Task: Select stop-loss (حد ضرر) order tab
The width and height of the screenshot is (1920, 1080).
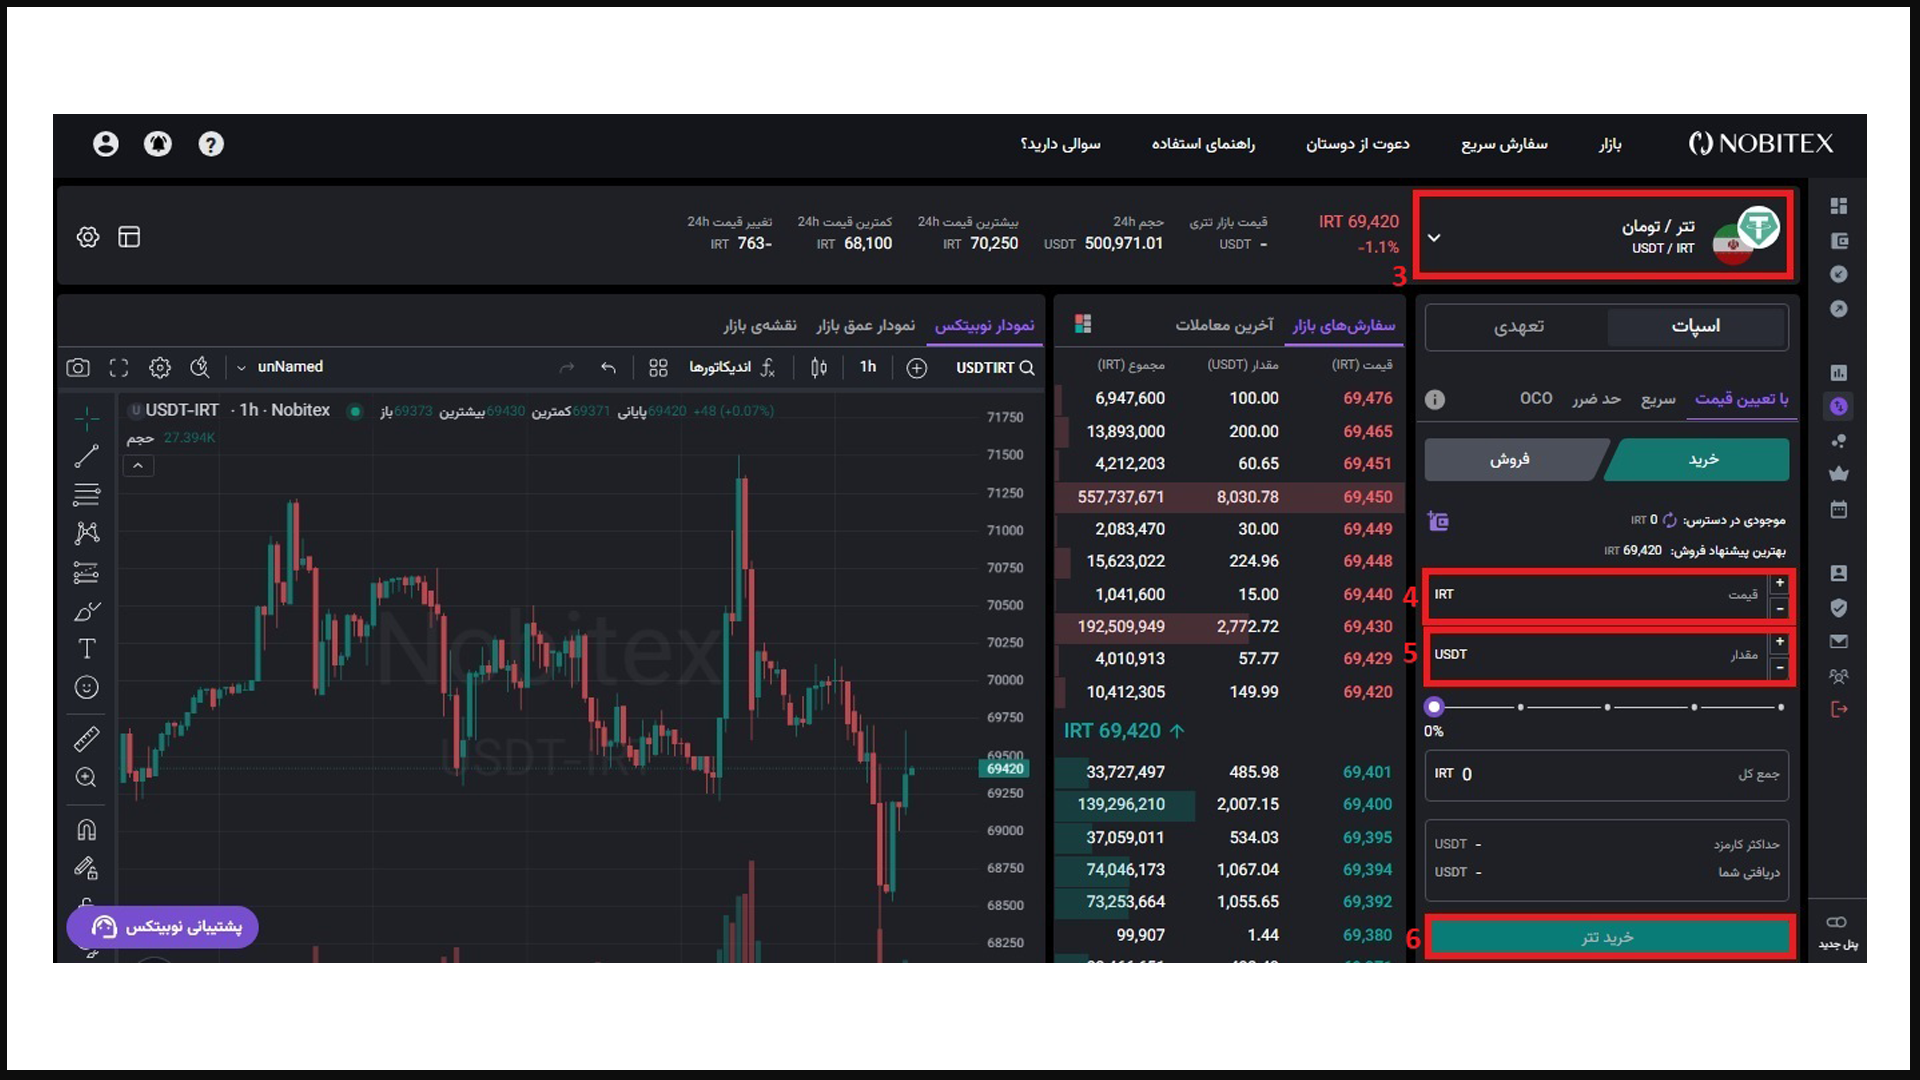Action: coord(1596,399)
